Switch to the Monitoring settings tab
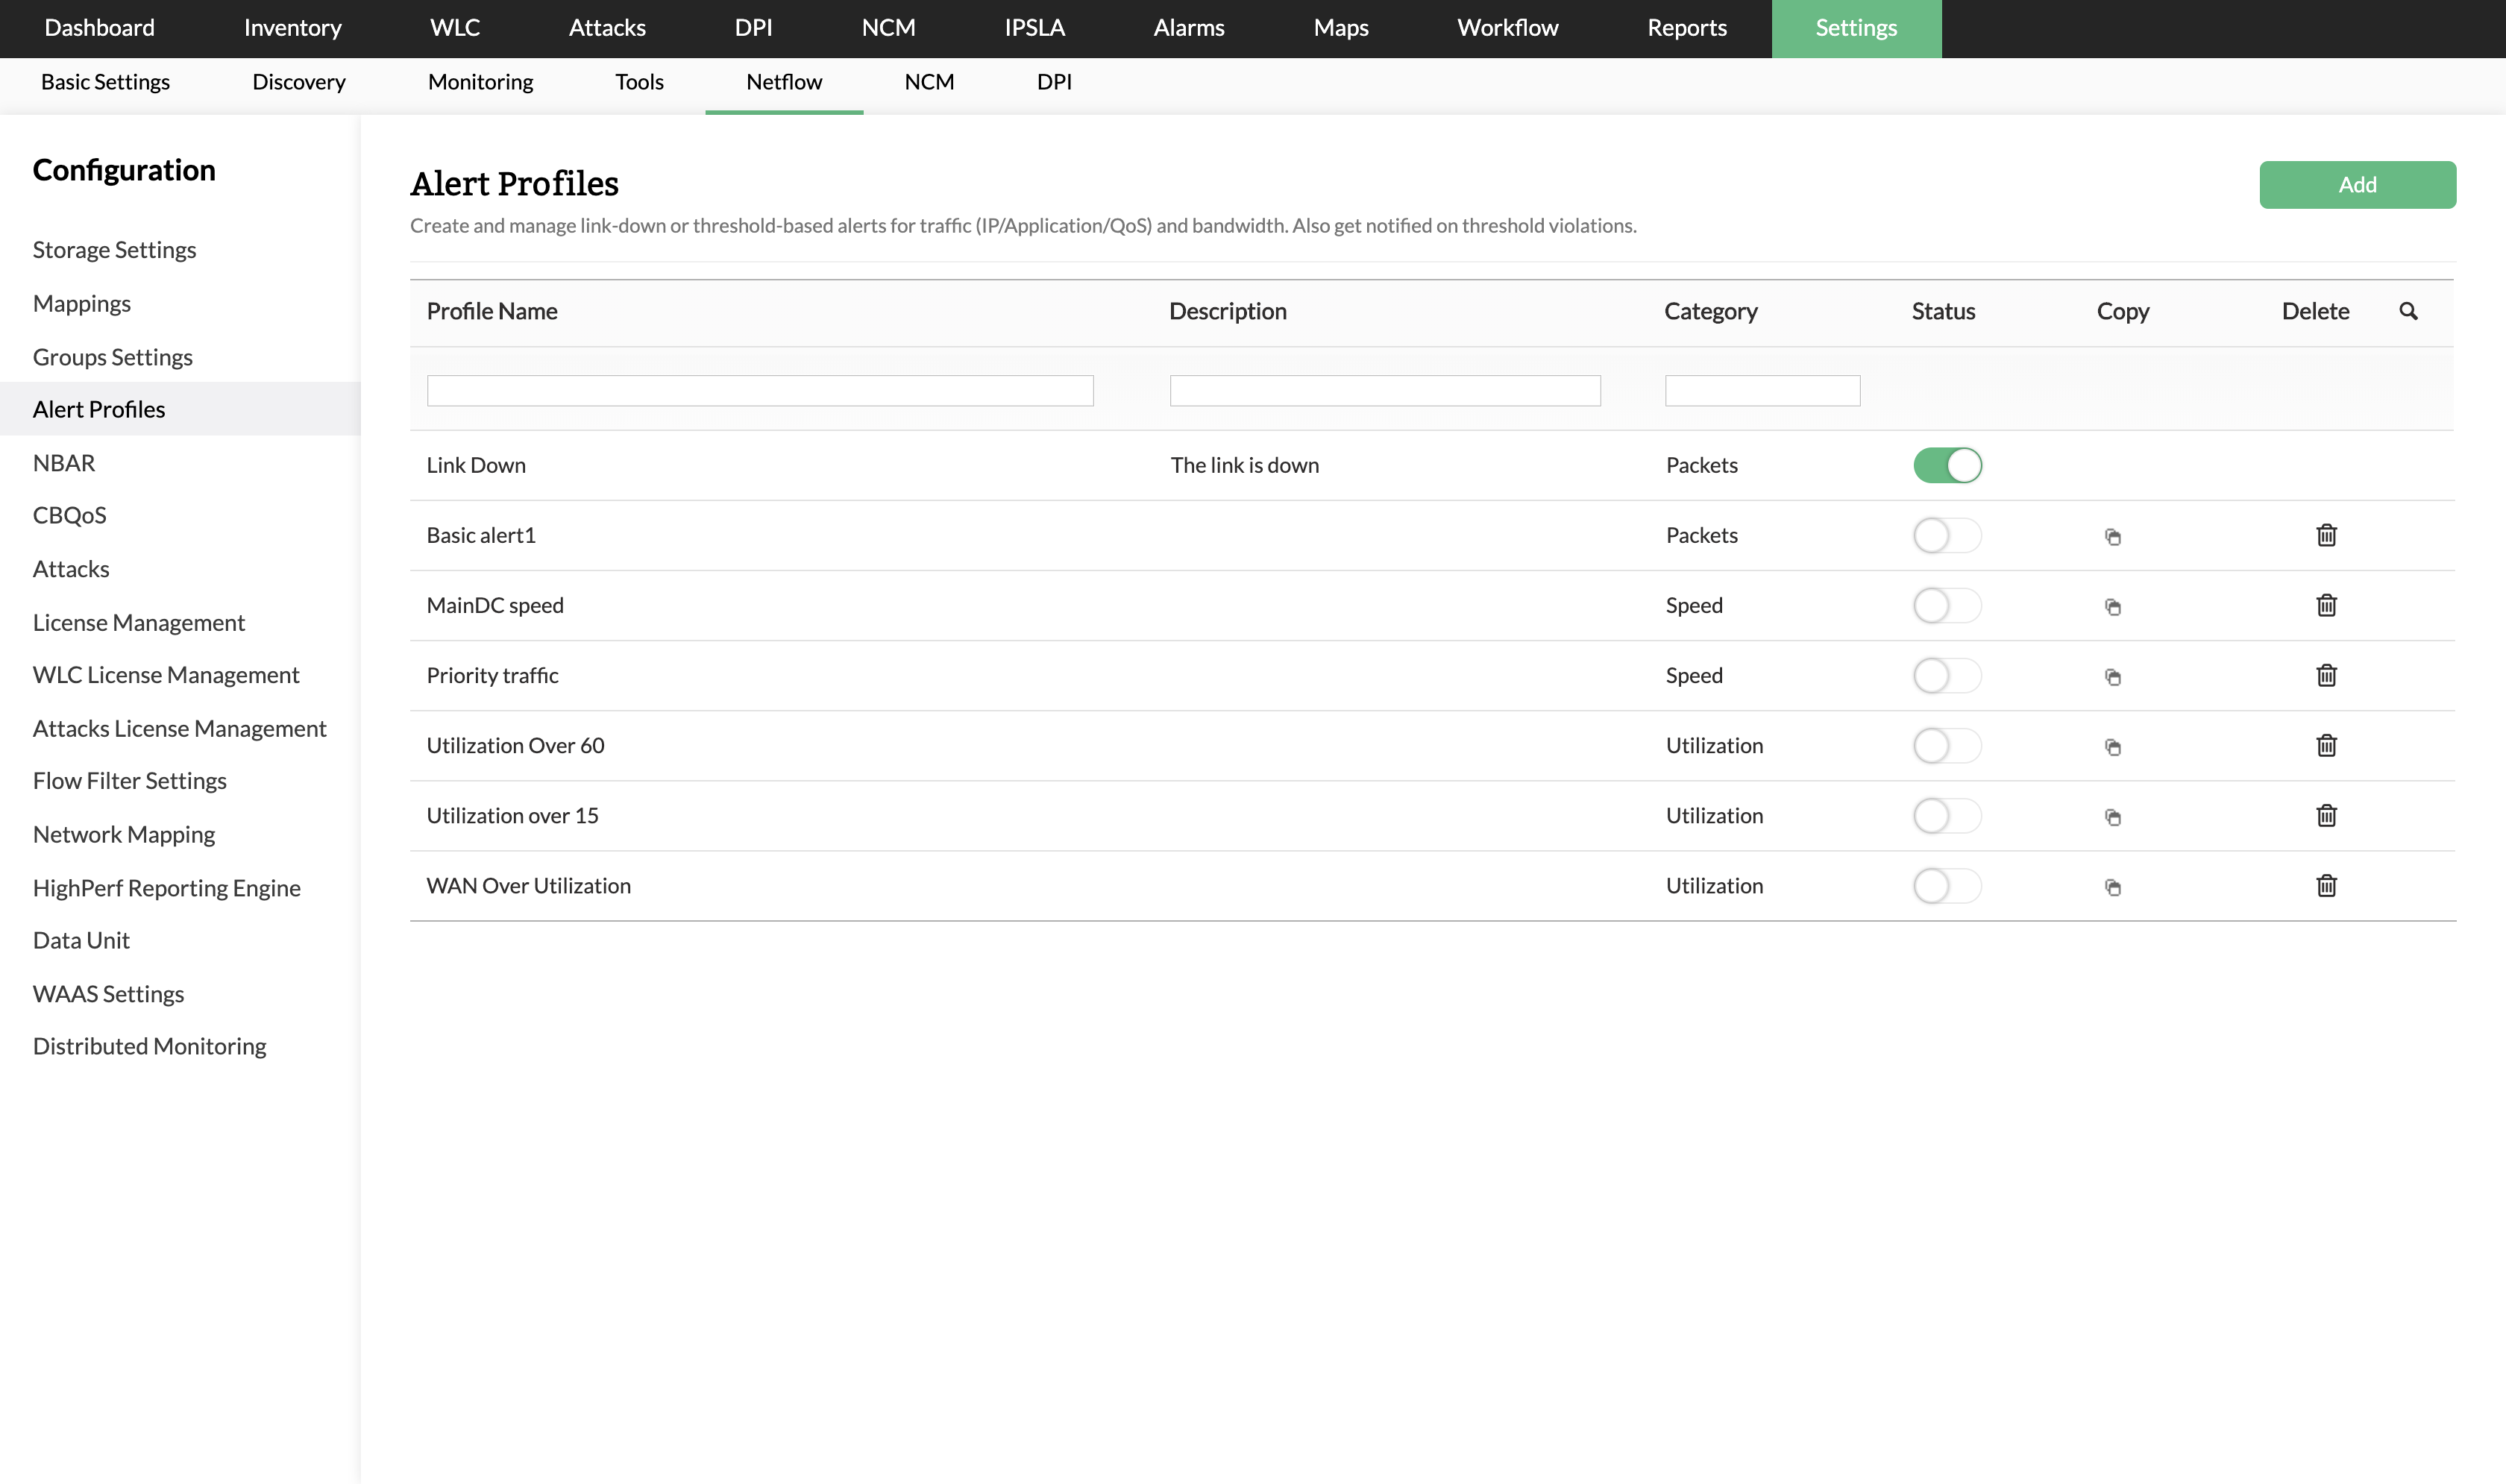 480,82
